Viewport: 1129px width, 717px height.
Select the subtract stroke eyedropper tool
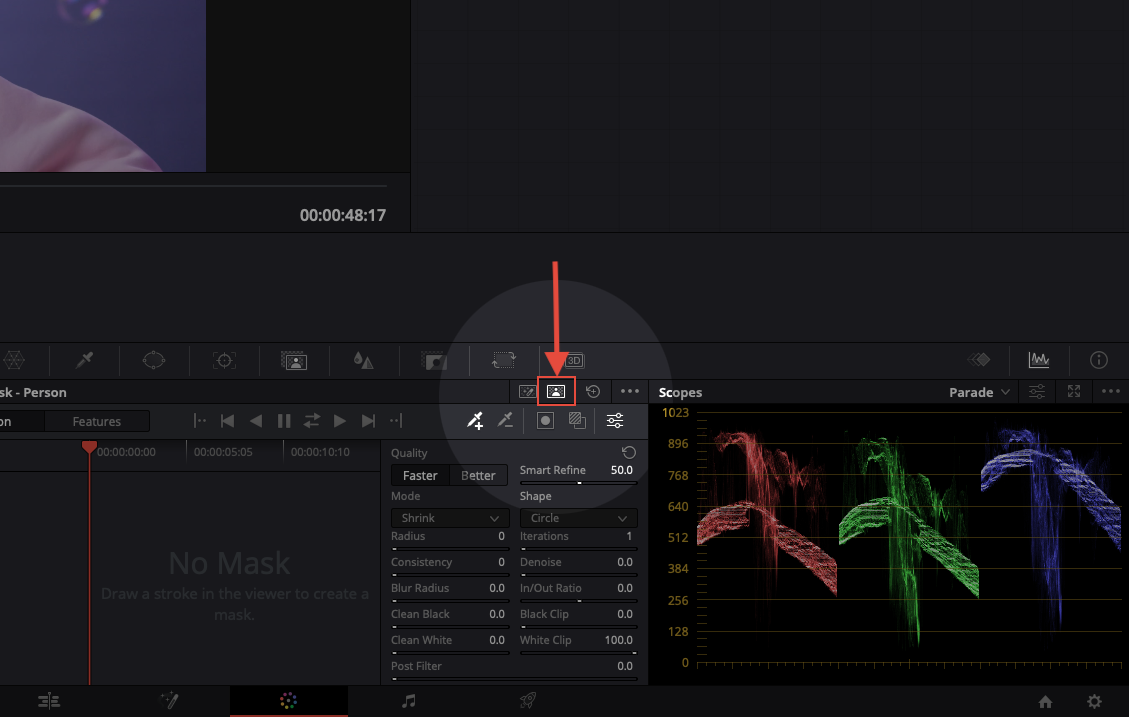505,421
